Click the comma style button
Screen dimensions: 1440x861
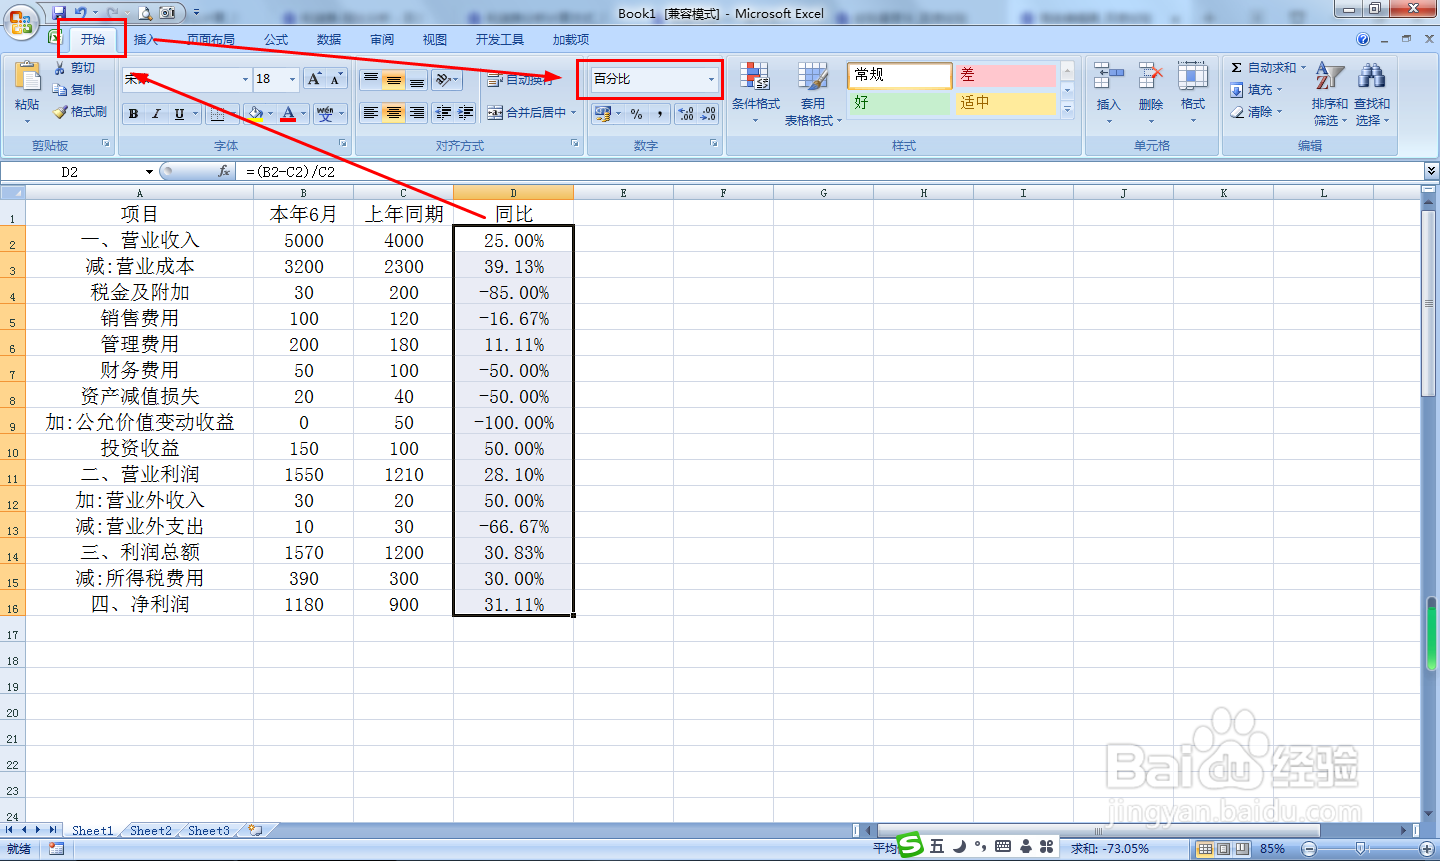pyautogui.click(x=660, y=114)
